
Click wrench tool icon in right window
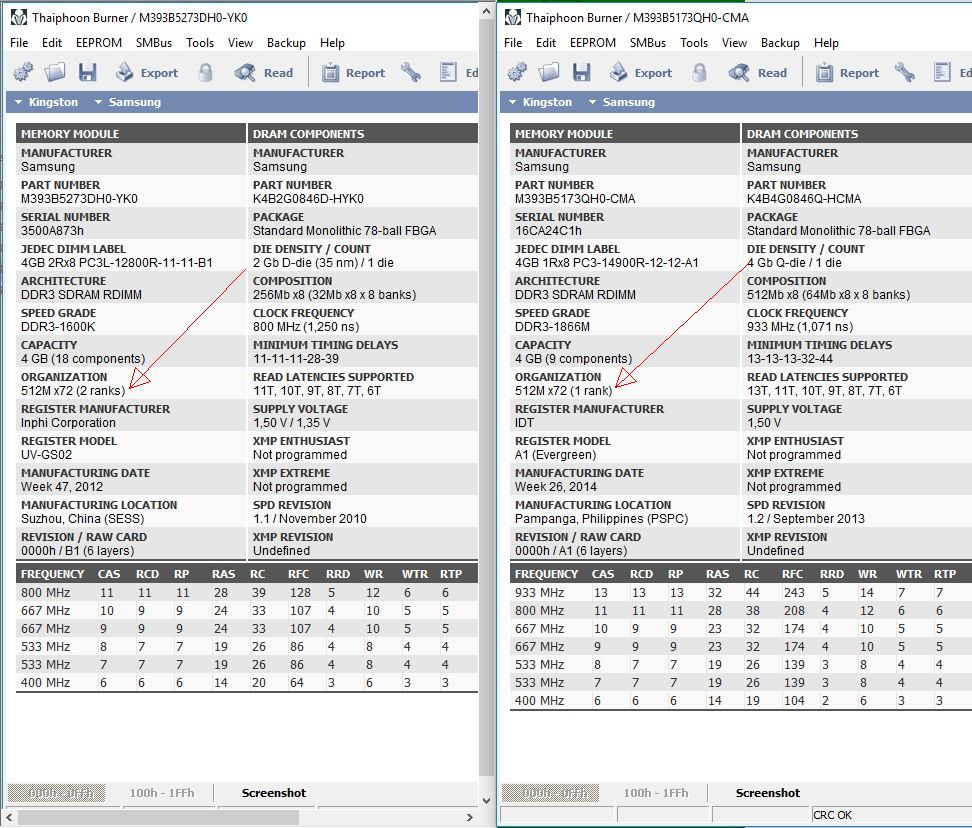click(905, 73)
